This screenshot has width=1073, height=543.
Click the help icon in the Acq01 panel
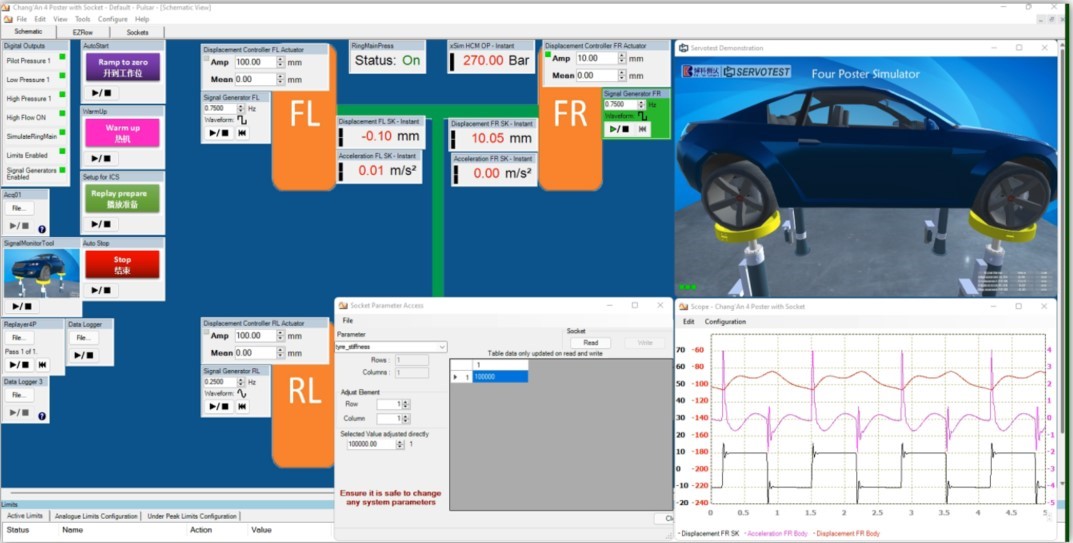tap(42, 229)
